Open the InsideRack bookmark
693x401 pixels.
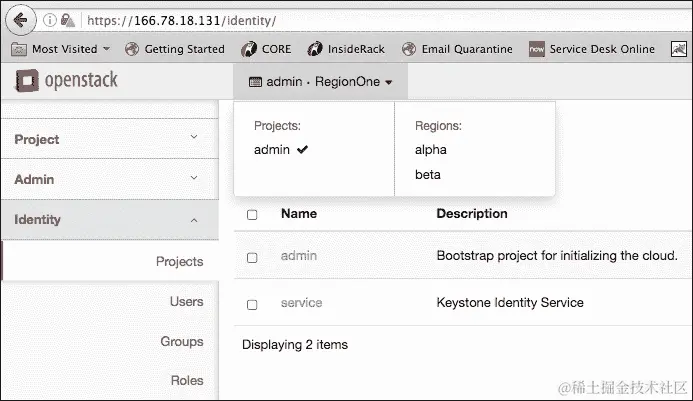click(x=346, y=48)
